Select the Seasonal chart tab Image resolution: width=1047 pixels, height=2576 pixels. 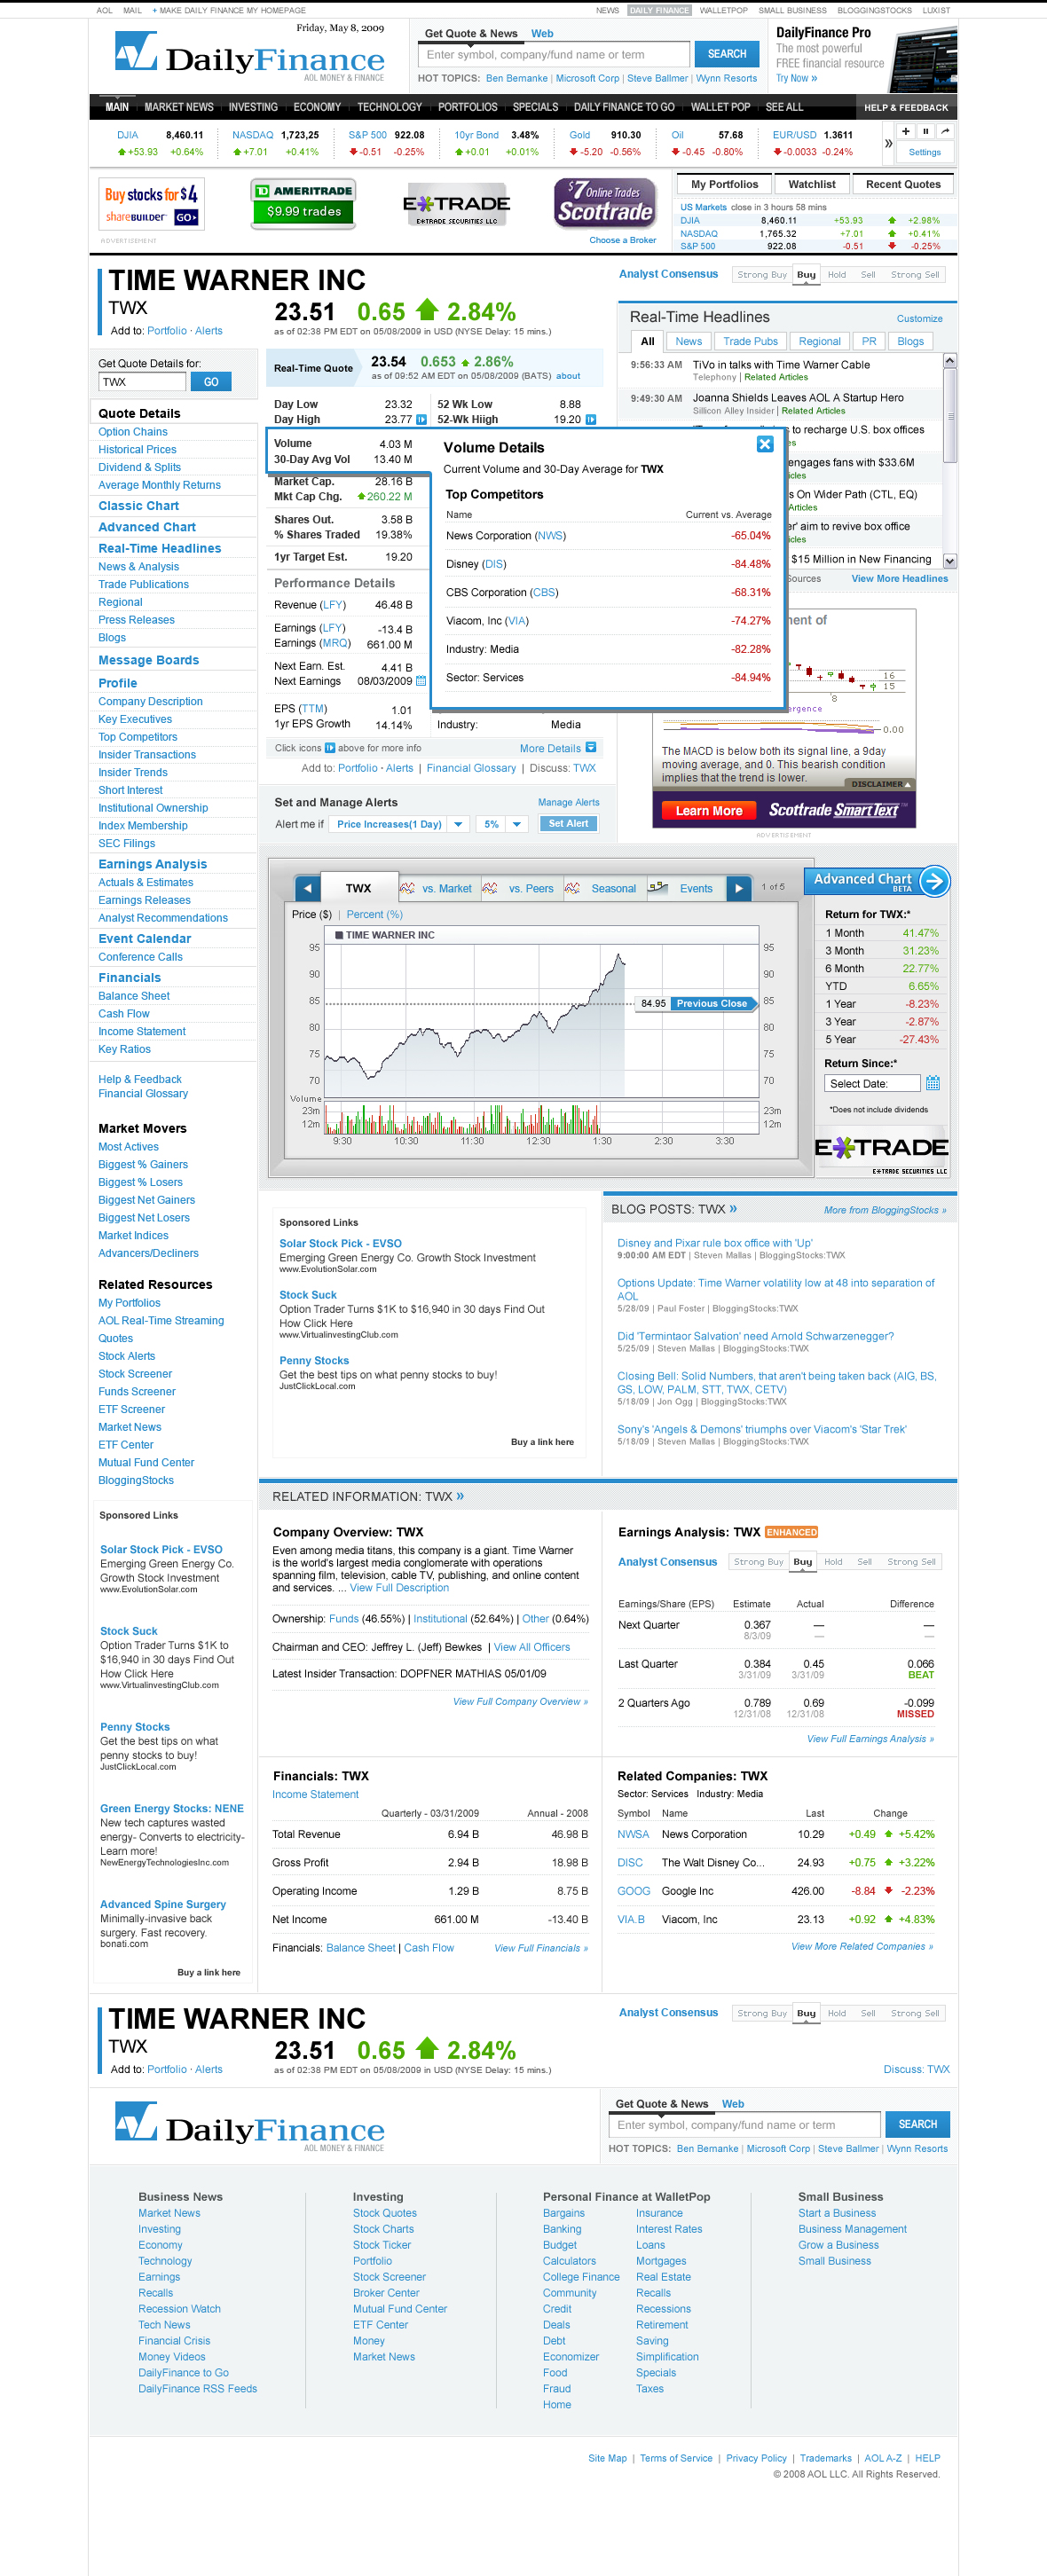click(x=603, y=888)
